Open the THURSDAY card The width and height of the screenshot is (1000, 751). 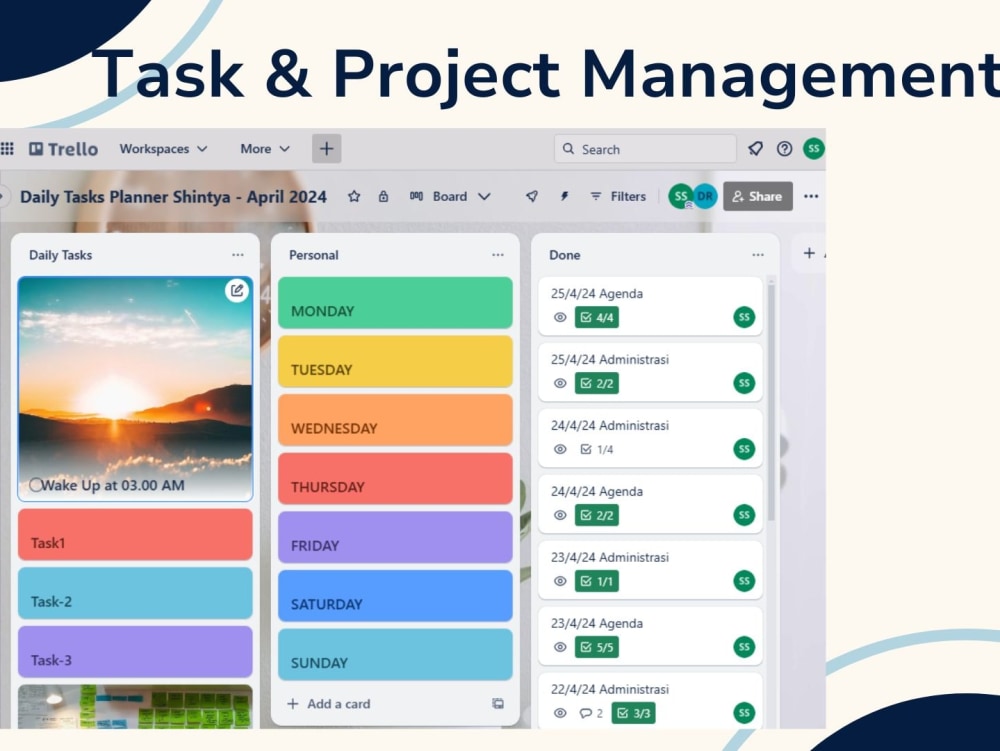coord(395,479)
